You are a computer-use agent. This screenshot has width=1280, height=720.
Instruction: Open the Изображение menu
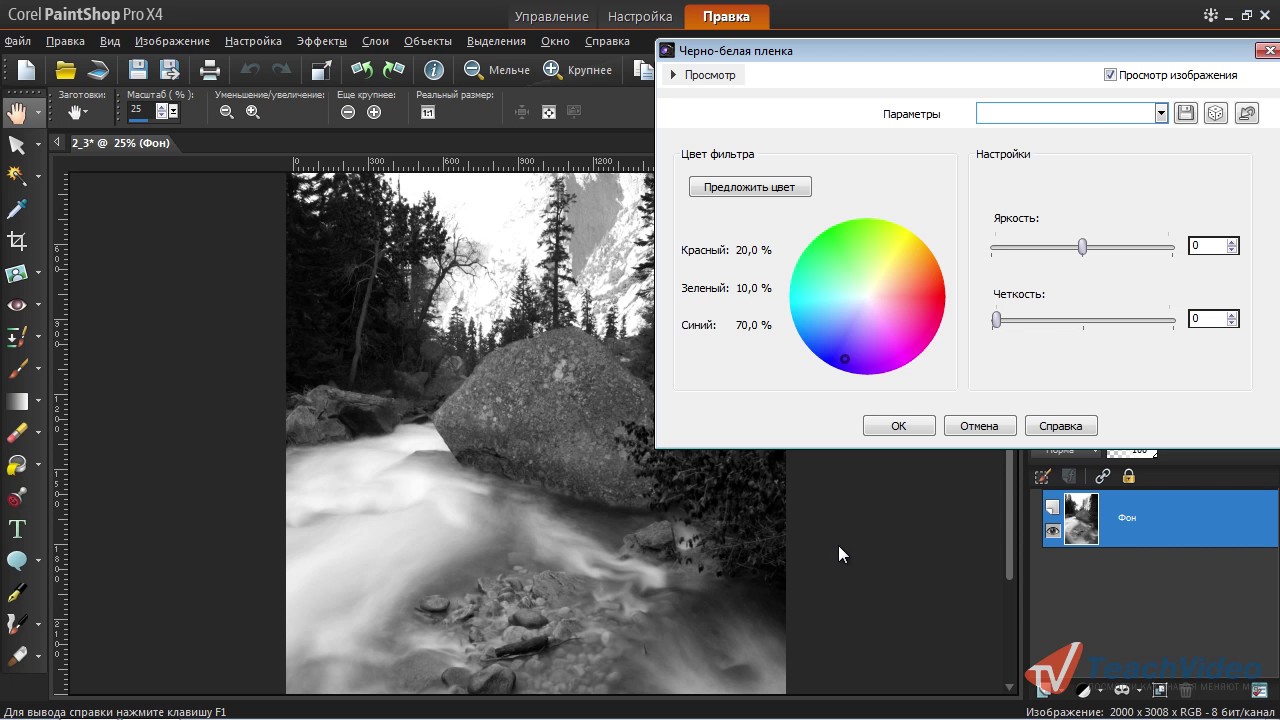[172, 41]
